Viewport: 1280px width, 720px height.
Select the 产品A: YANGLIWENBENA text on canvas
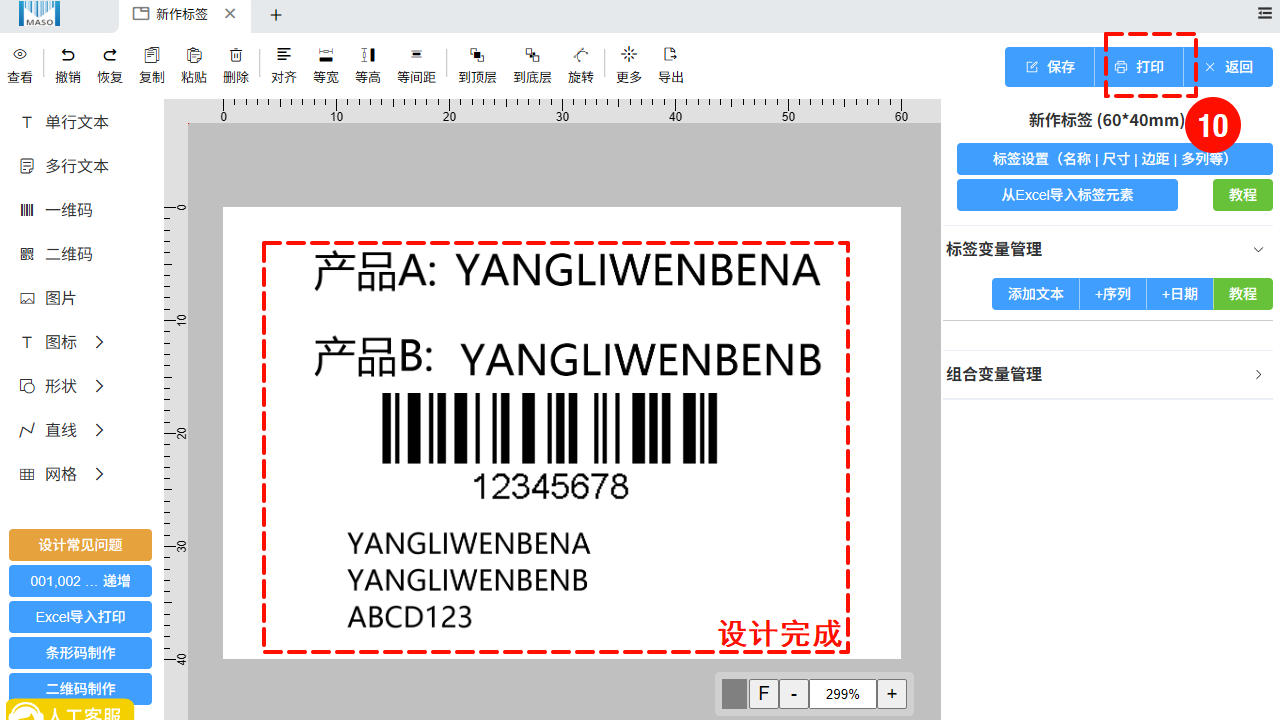[x=567, y=271]
